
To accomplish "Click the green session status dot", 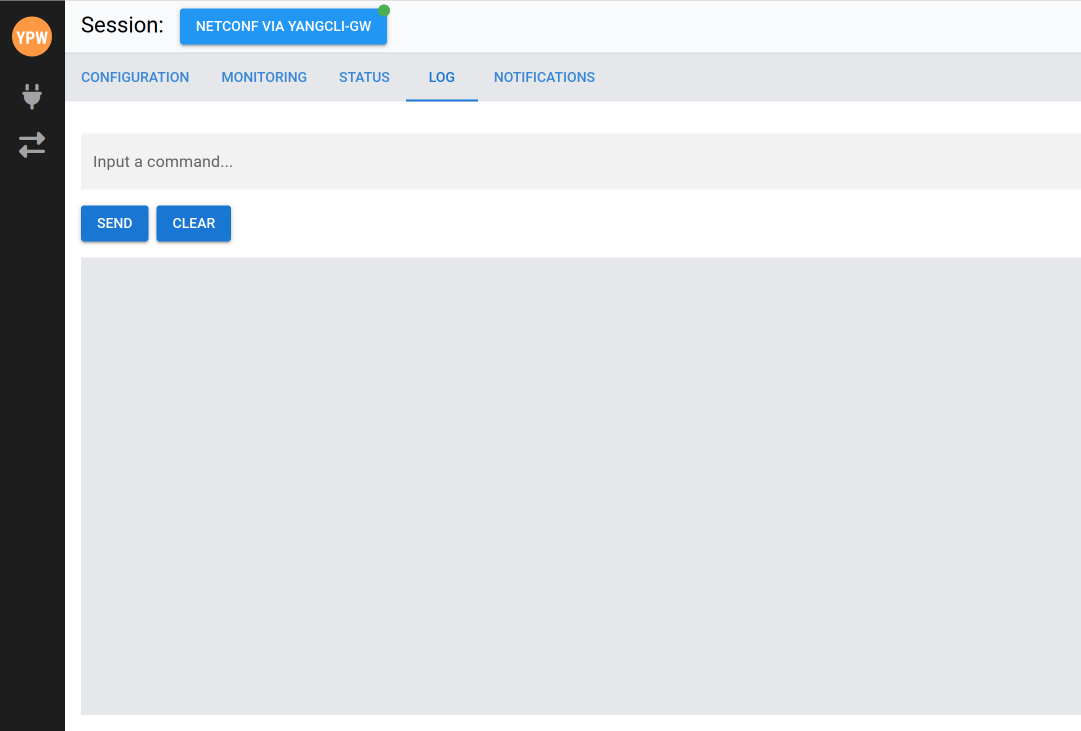I will [x=384, y=10].
